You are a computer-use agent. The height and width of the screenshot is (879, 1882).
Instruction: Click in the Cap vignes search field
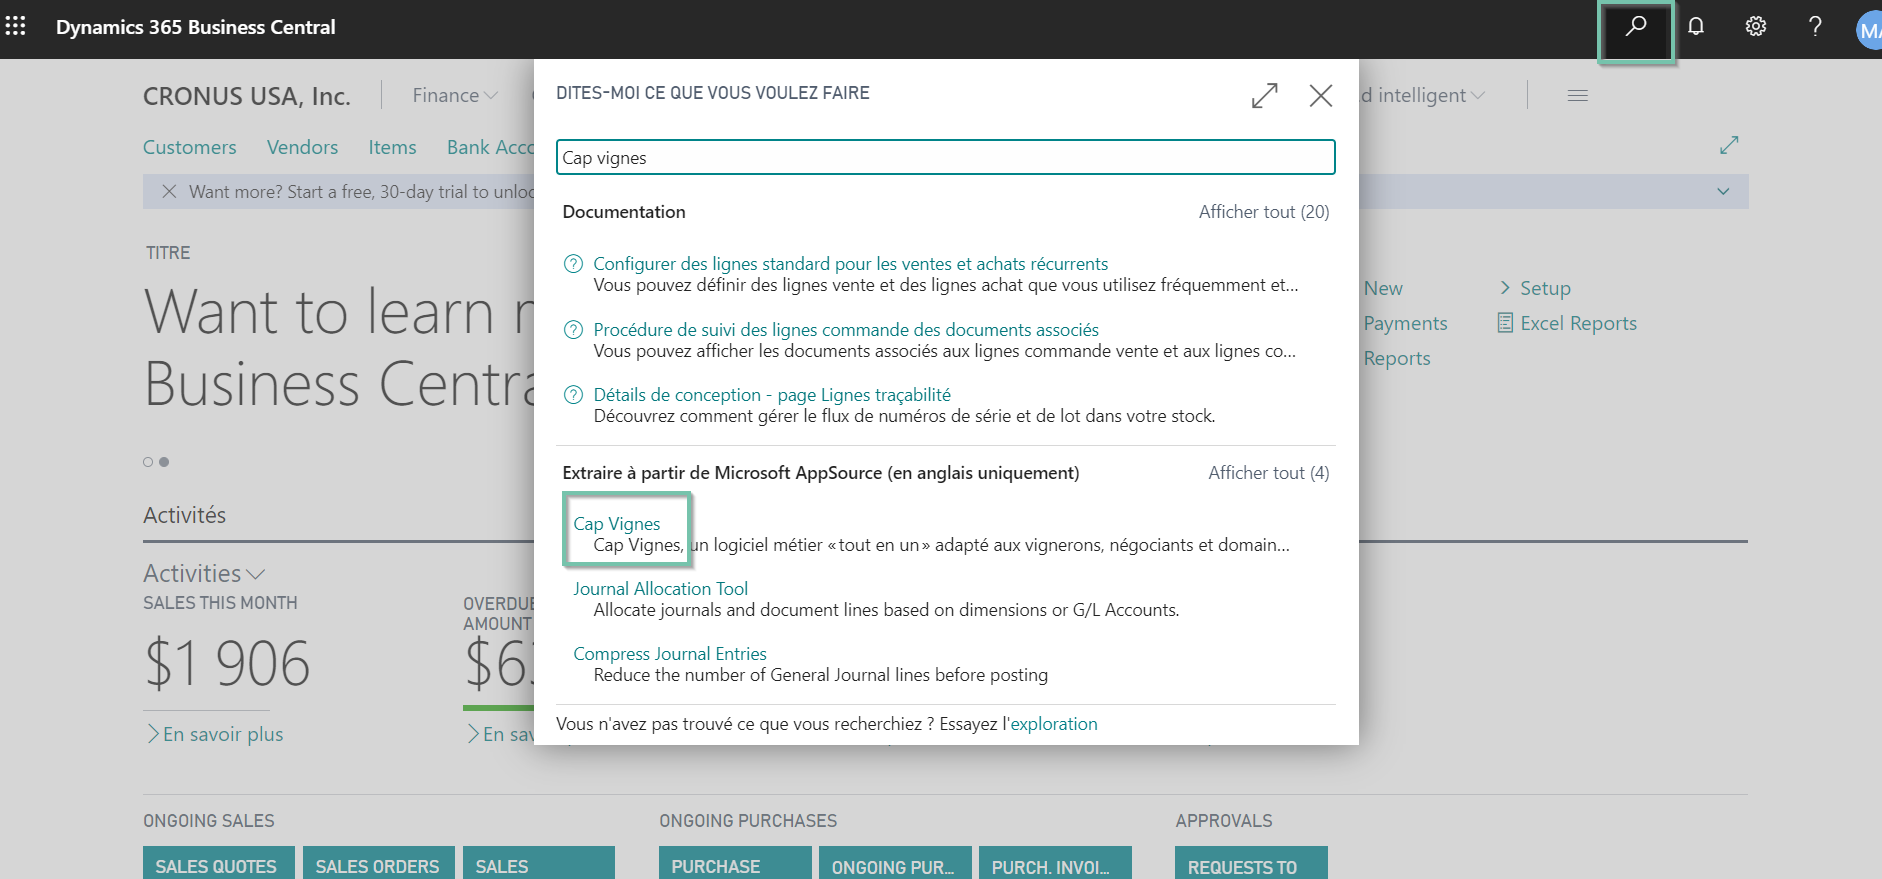[x=946, y=157]
